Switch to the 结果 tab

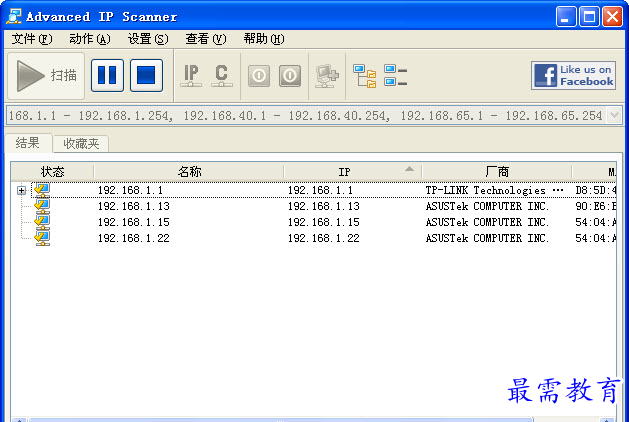point(28,143)
